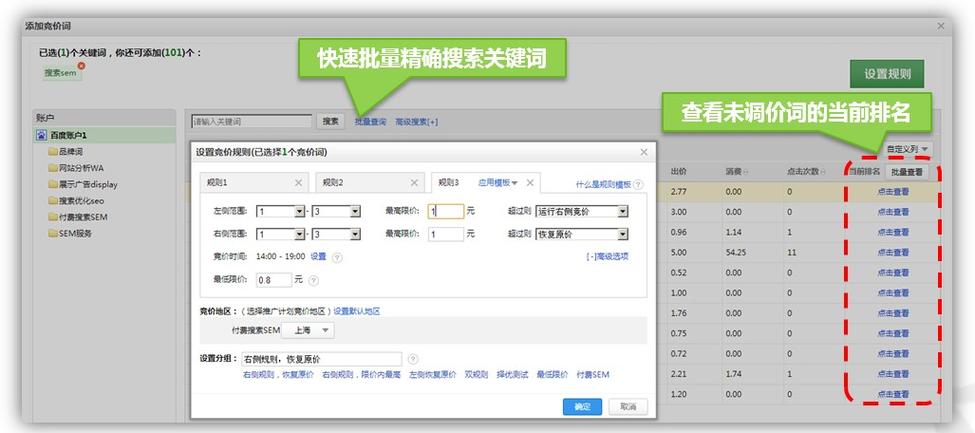The width and height of the screenshot is (975, 433).
Task: Sort by the 点击次数 column sort icon
Action: (x=825, y=172)
